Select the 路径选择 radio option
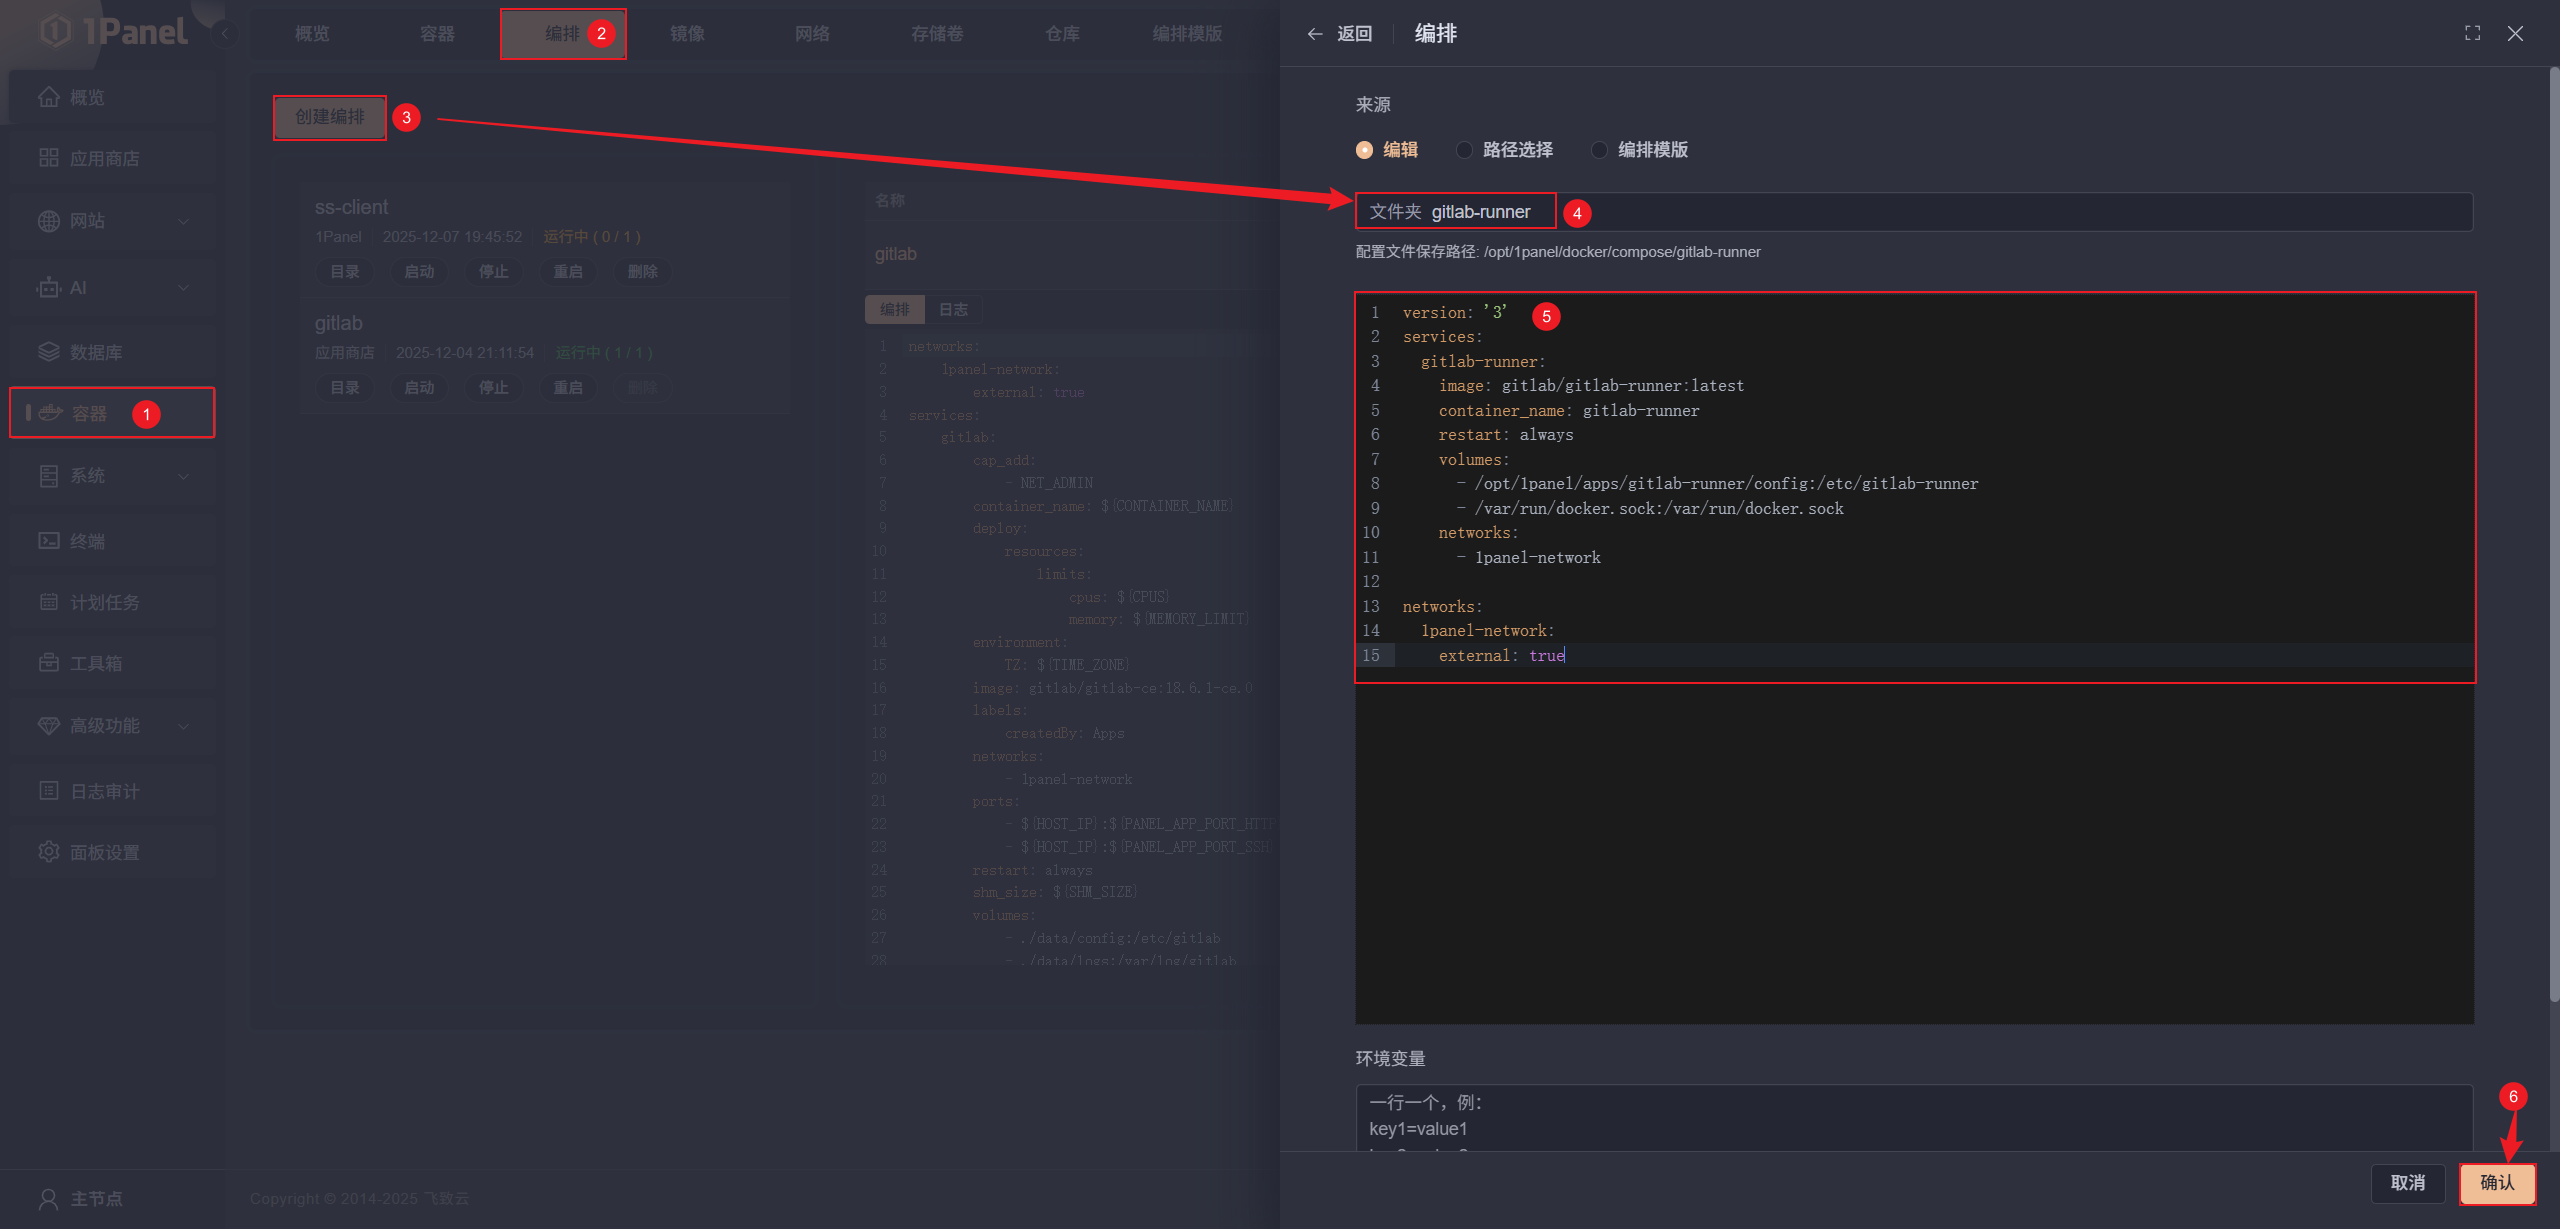The image size is (2560, 1229). pos(1464,149)
